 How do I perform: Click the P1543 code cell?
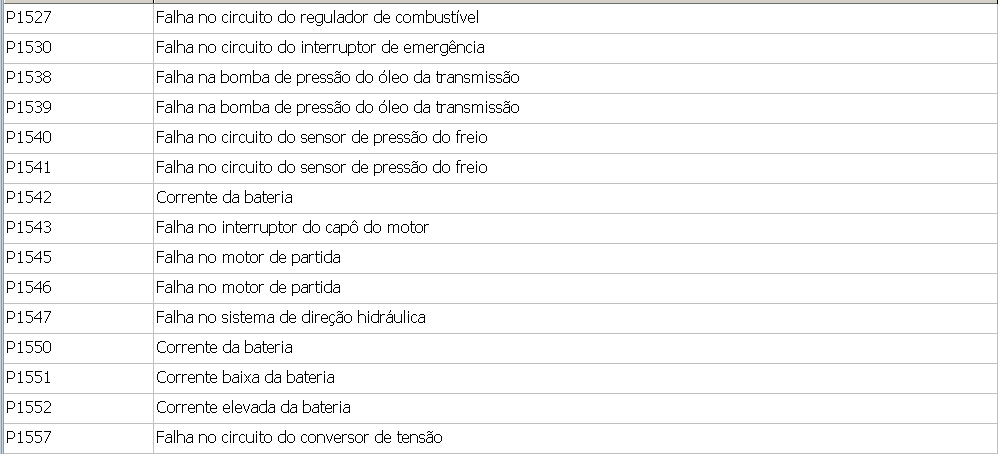click(x=29, y=228)
